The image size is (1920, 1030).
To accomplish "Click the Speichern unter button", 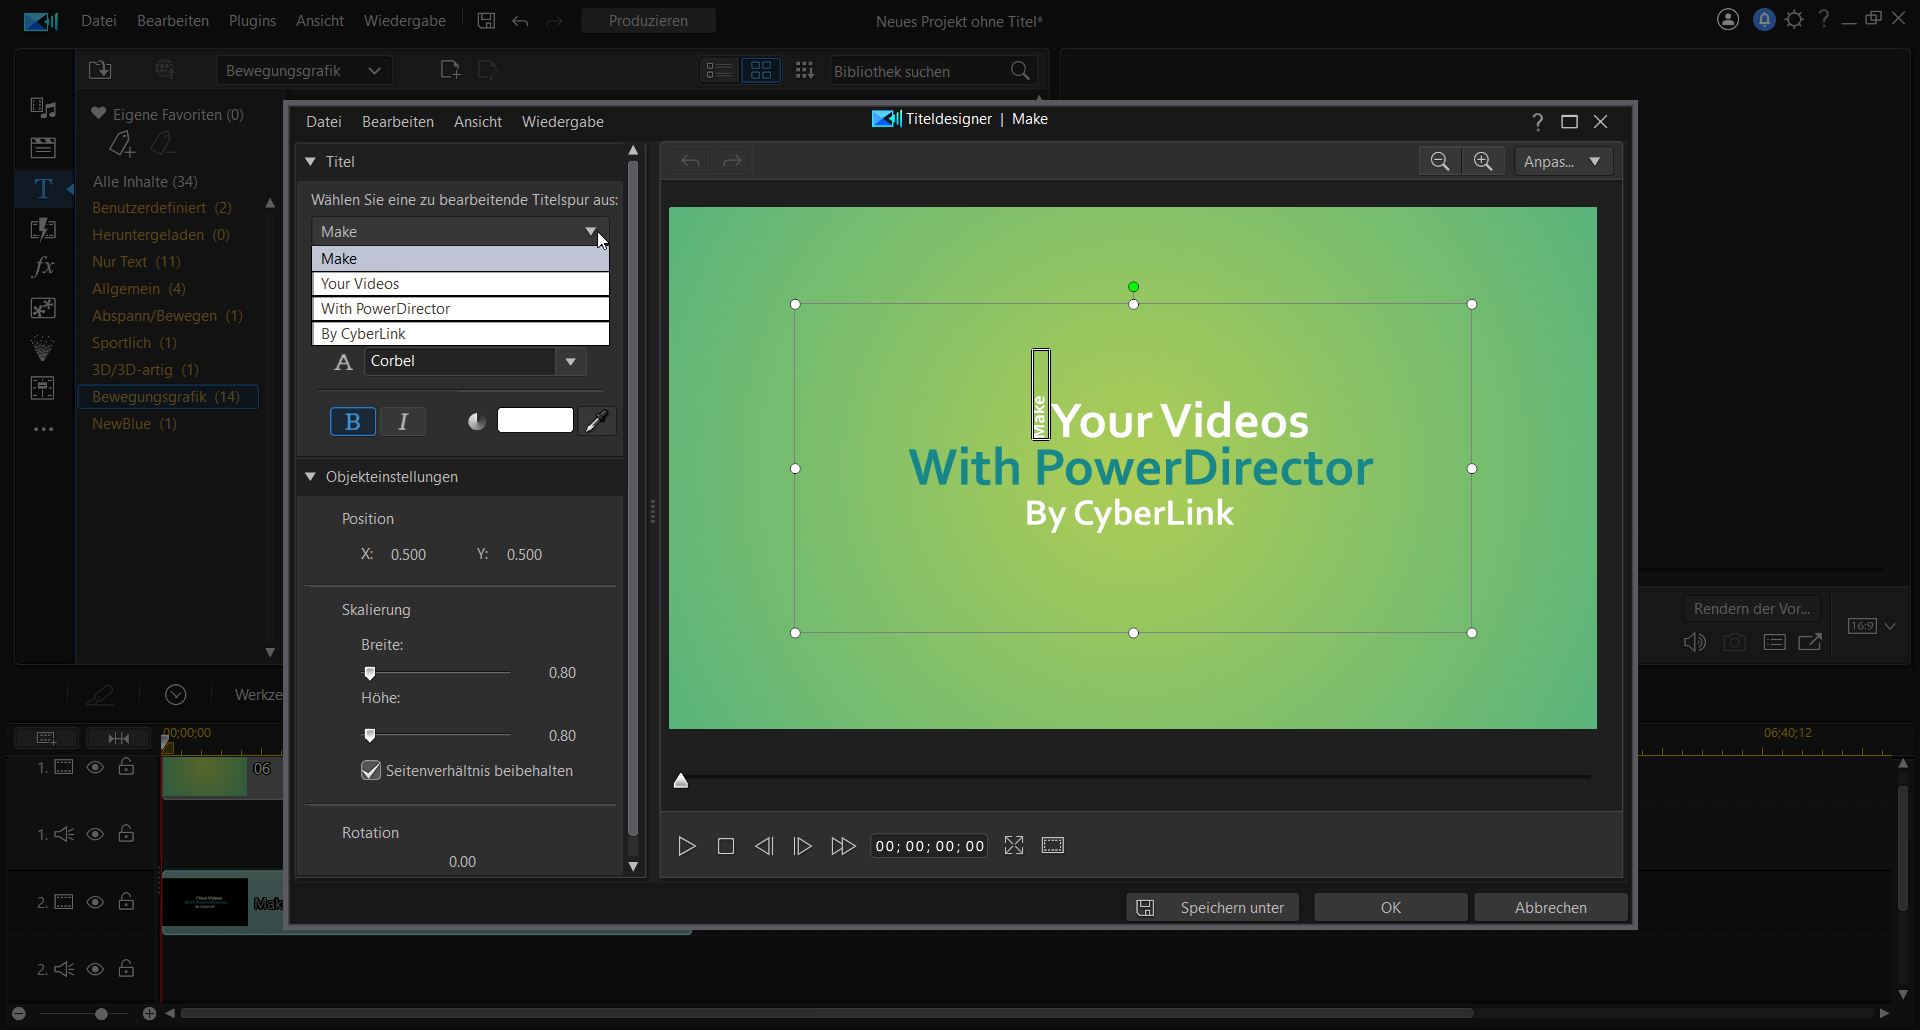I will (1213, 908).
